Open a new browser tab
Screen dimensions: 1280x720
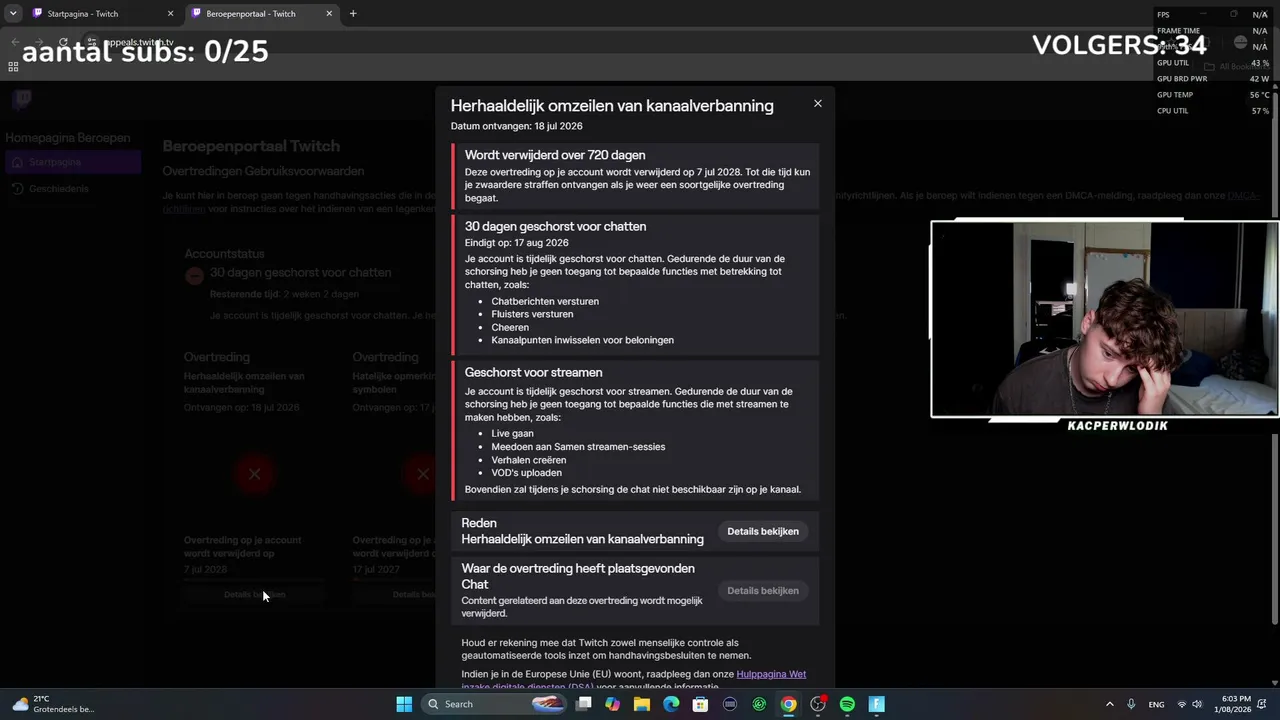[x=353, y=14]
